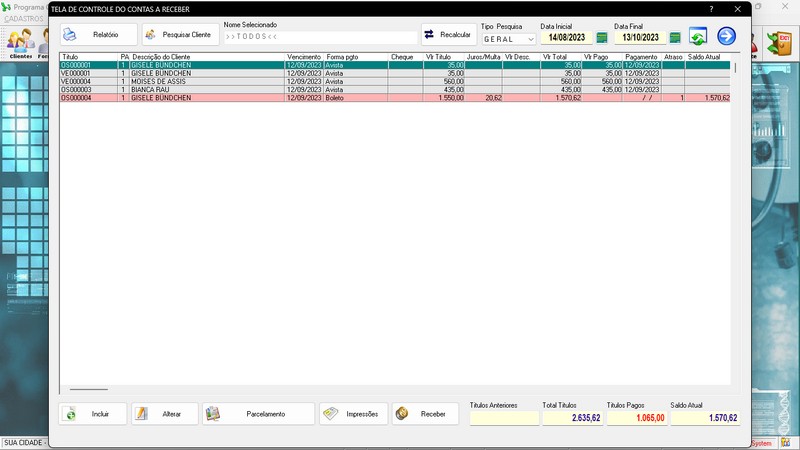Open Pesquisar Cliente search

pyautogui.click(x=180, y=35)
